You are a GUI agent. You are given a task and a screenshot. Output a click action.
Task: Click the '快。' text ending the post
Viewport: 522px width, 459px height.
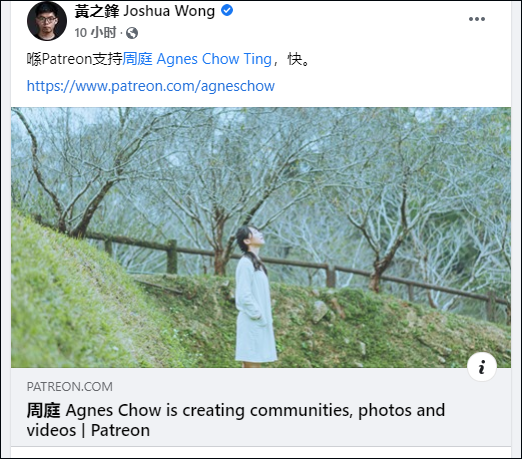tap(299, 59)
